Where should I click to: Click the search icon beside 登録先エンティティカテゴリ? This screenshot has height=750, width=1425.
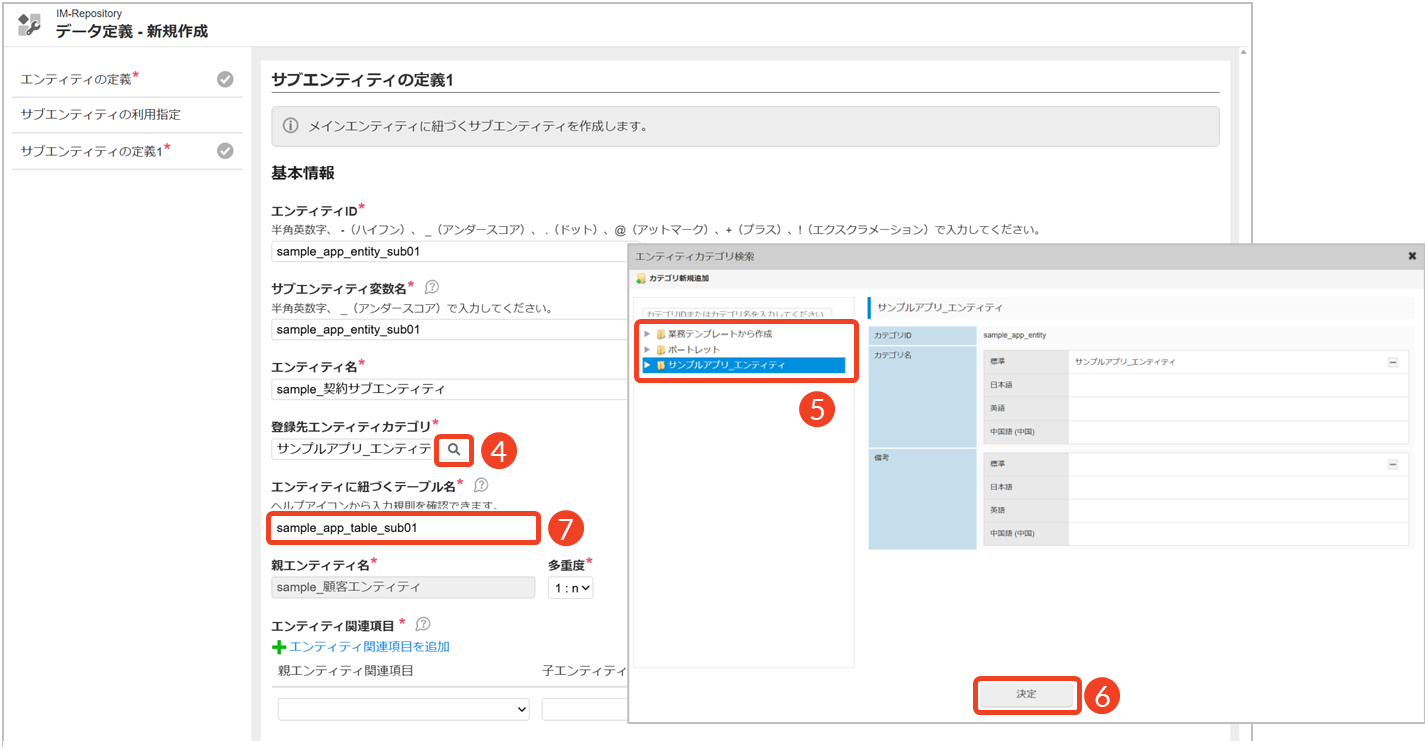point(454,450)
